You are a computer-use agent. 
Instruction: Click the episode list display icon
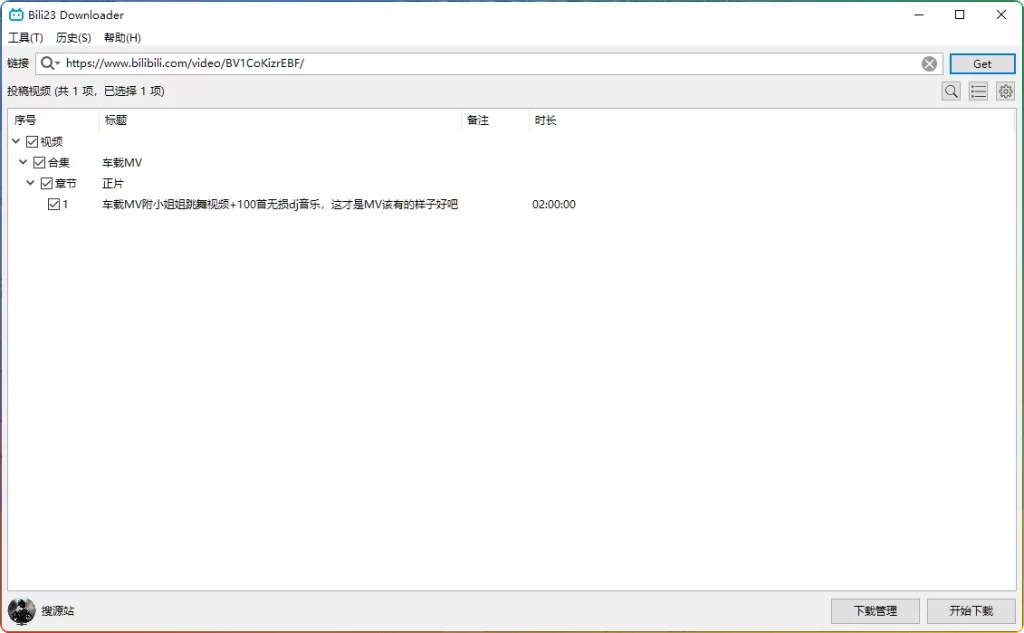(x=978, y=90)
